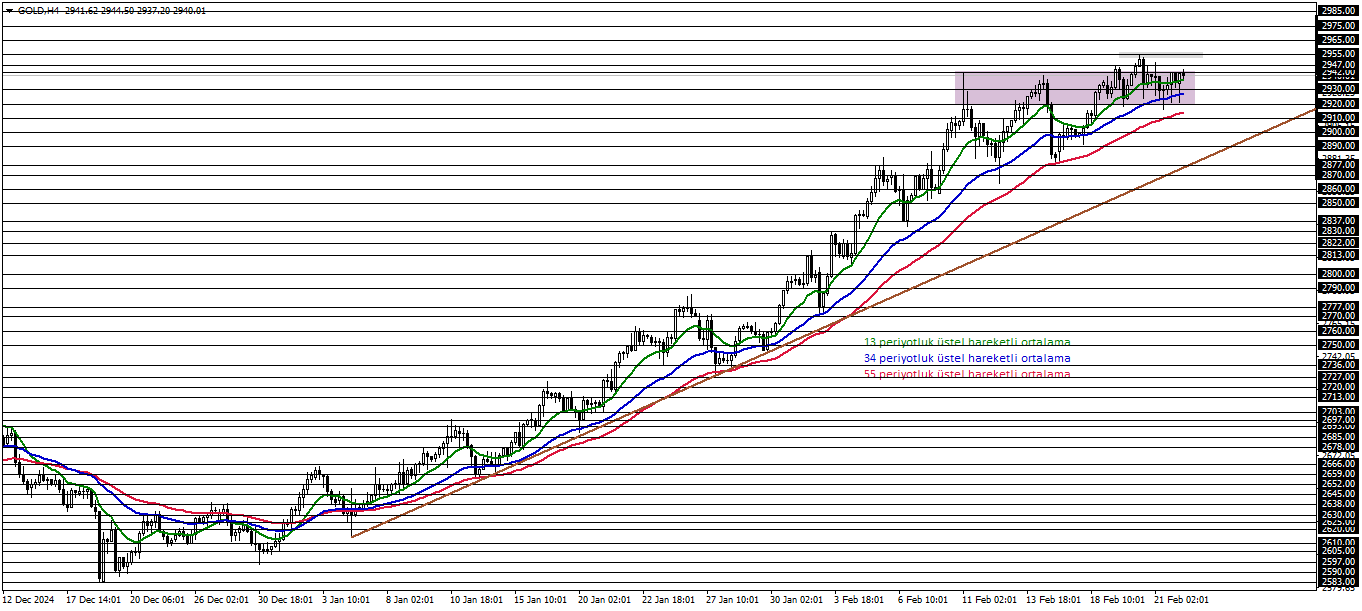This screenshot has height=611, width=1362.
Task: Click the 2750.00 price level label
Action: 1339,345
